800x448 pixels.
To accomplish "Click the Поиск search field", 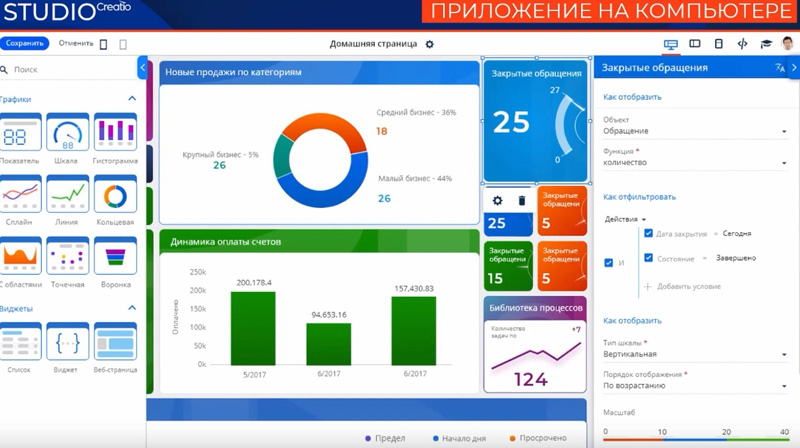I will [70, 70].
